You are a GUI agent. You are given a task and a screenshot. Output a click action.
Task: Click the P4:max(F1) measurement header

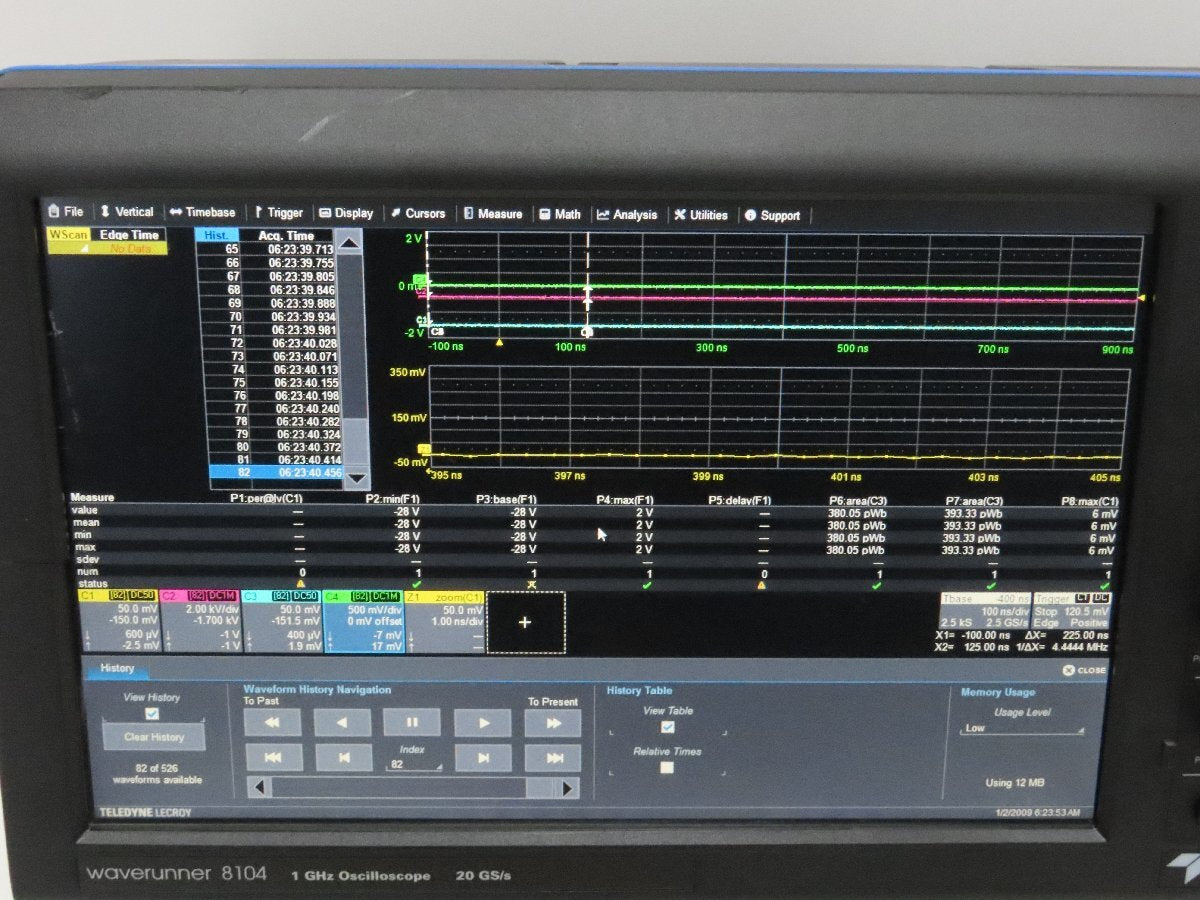click(x=625, y=498)
